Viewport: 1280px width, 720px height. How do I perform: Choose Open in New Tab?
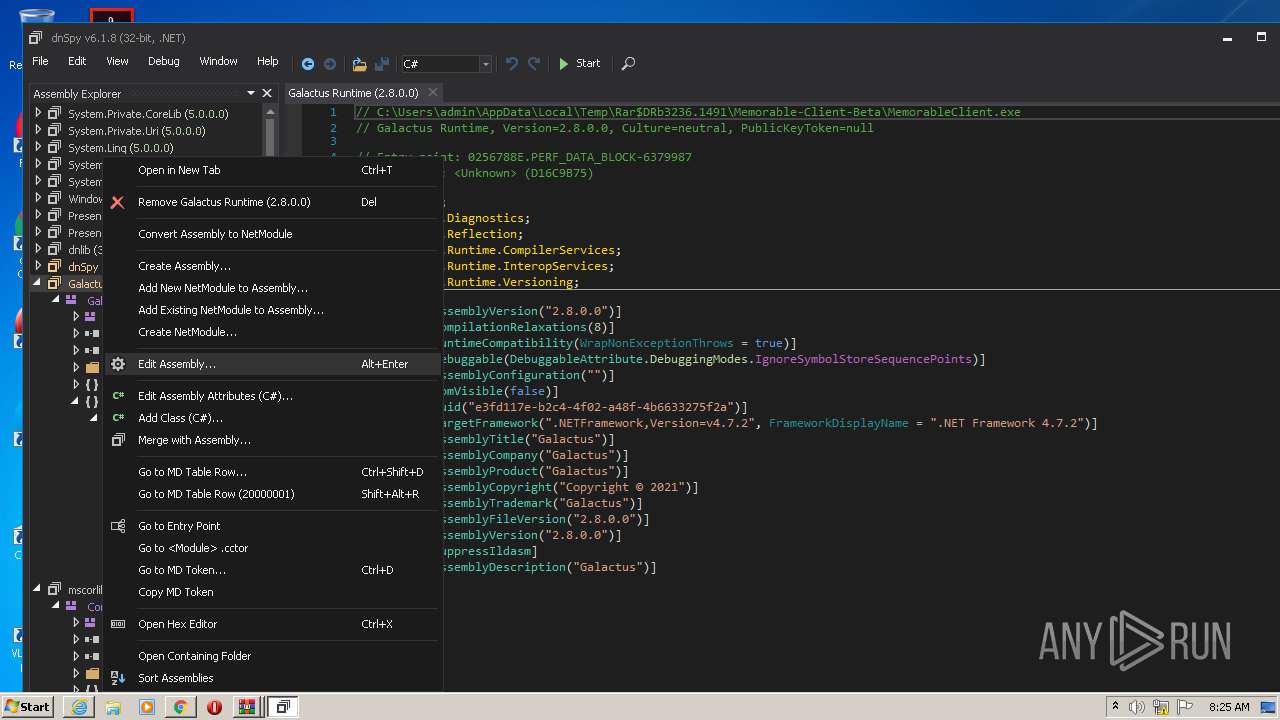(273, 170)
